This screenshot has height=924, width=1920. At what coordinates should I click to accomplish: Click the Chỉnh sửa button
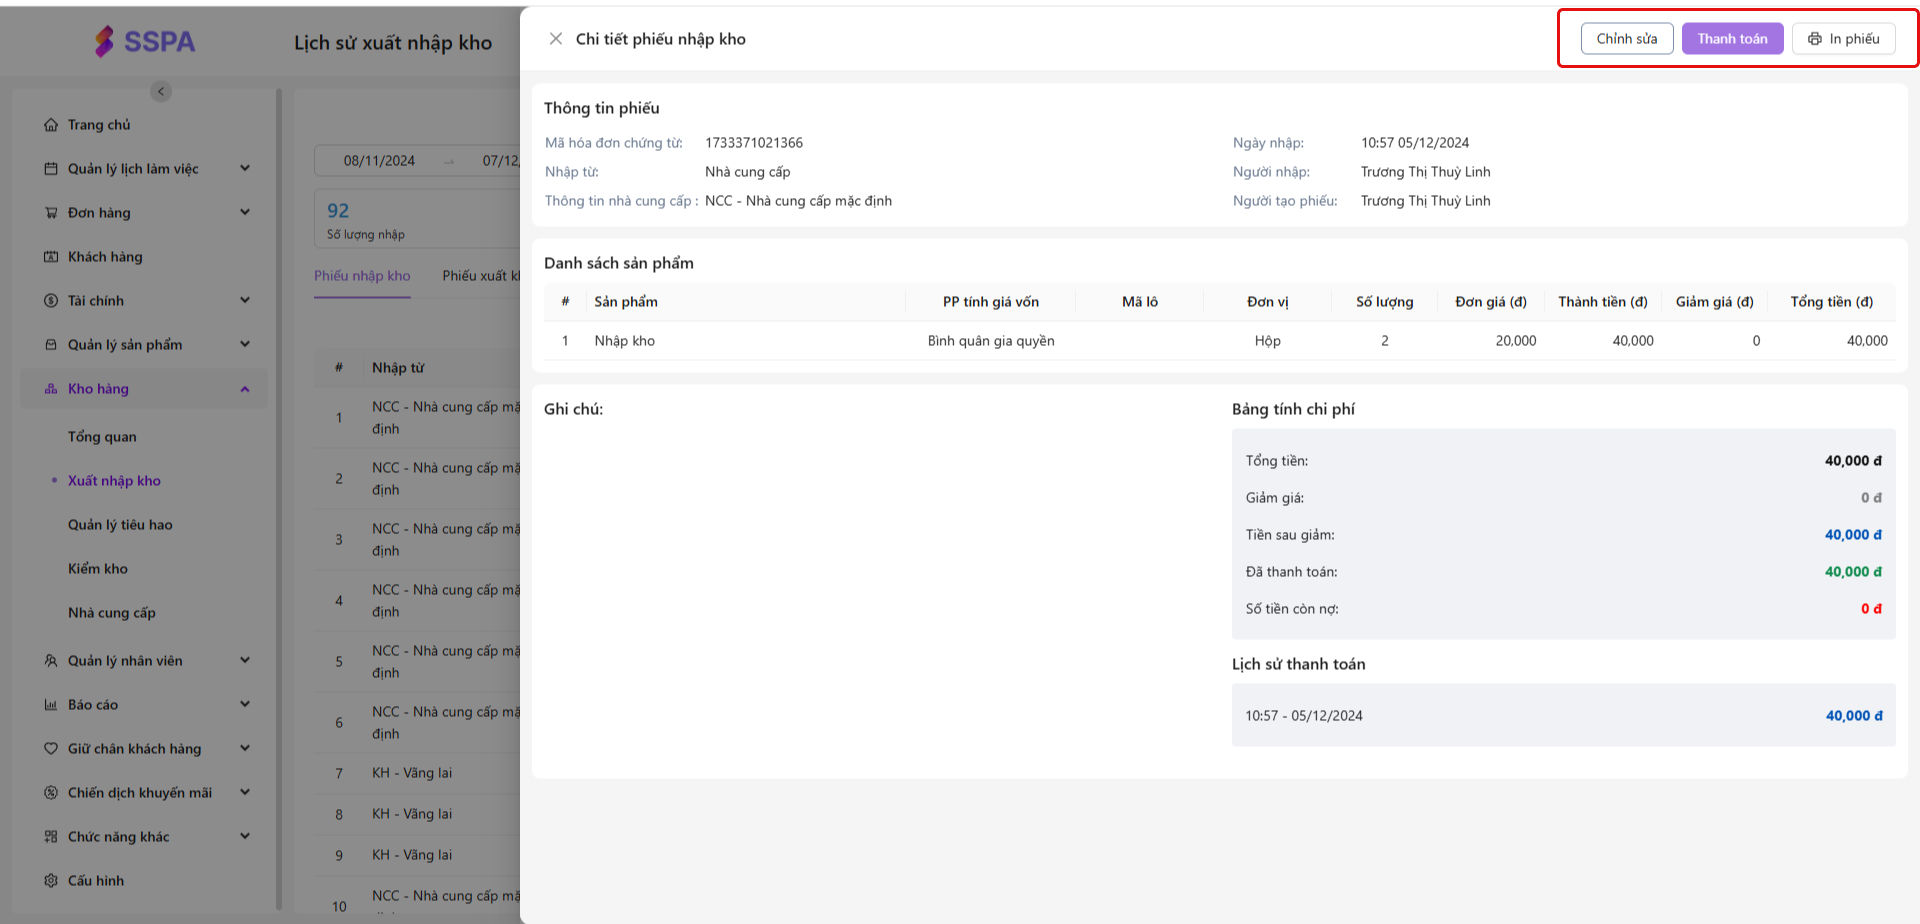coord(1626,39)
